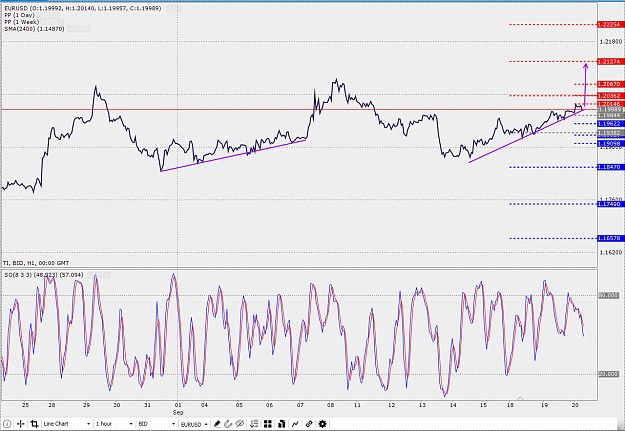Select the PP (1 Day) indicator label
Image resolution: width=625 pixels, height=431 pixels.
(20, 15)
